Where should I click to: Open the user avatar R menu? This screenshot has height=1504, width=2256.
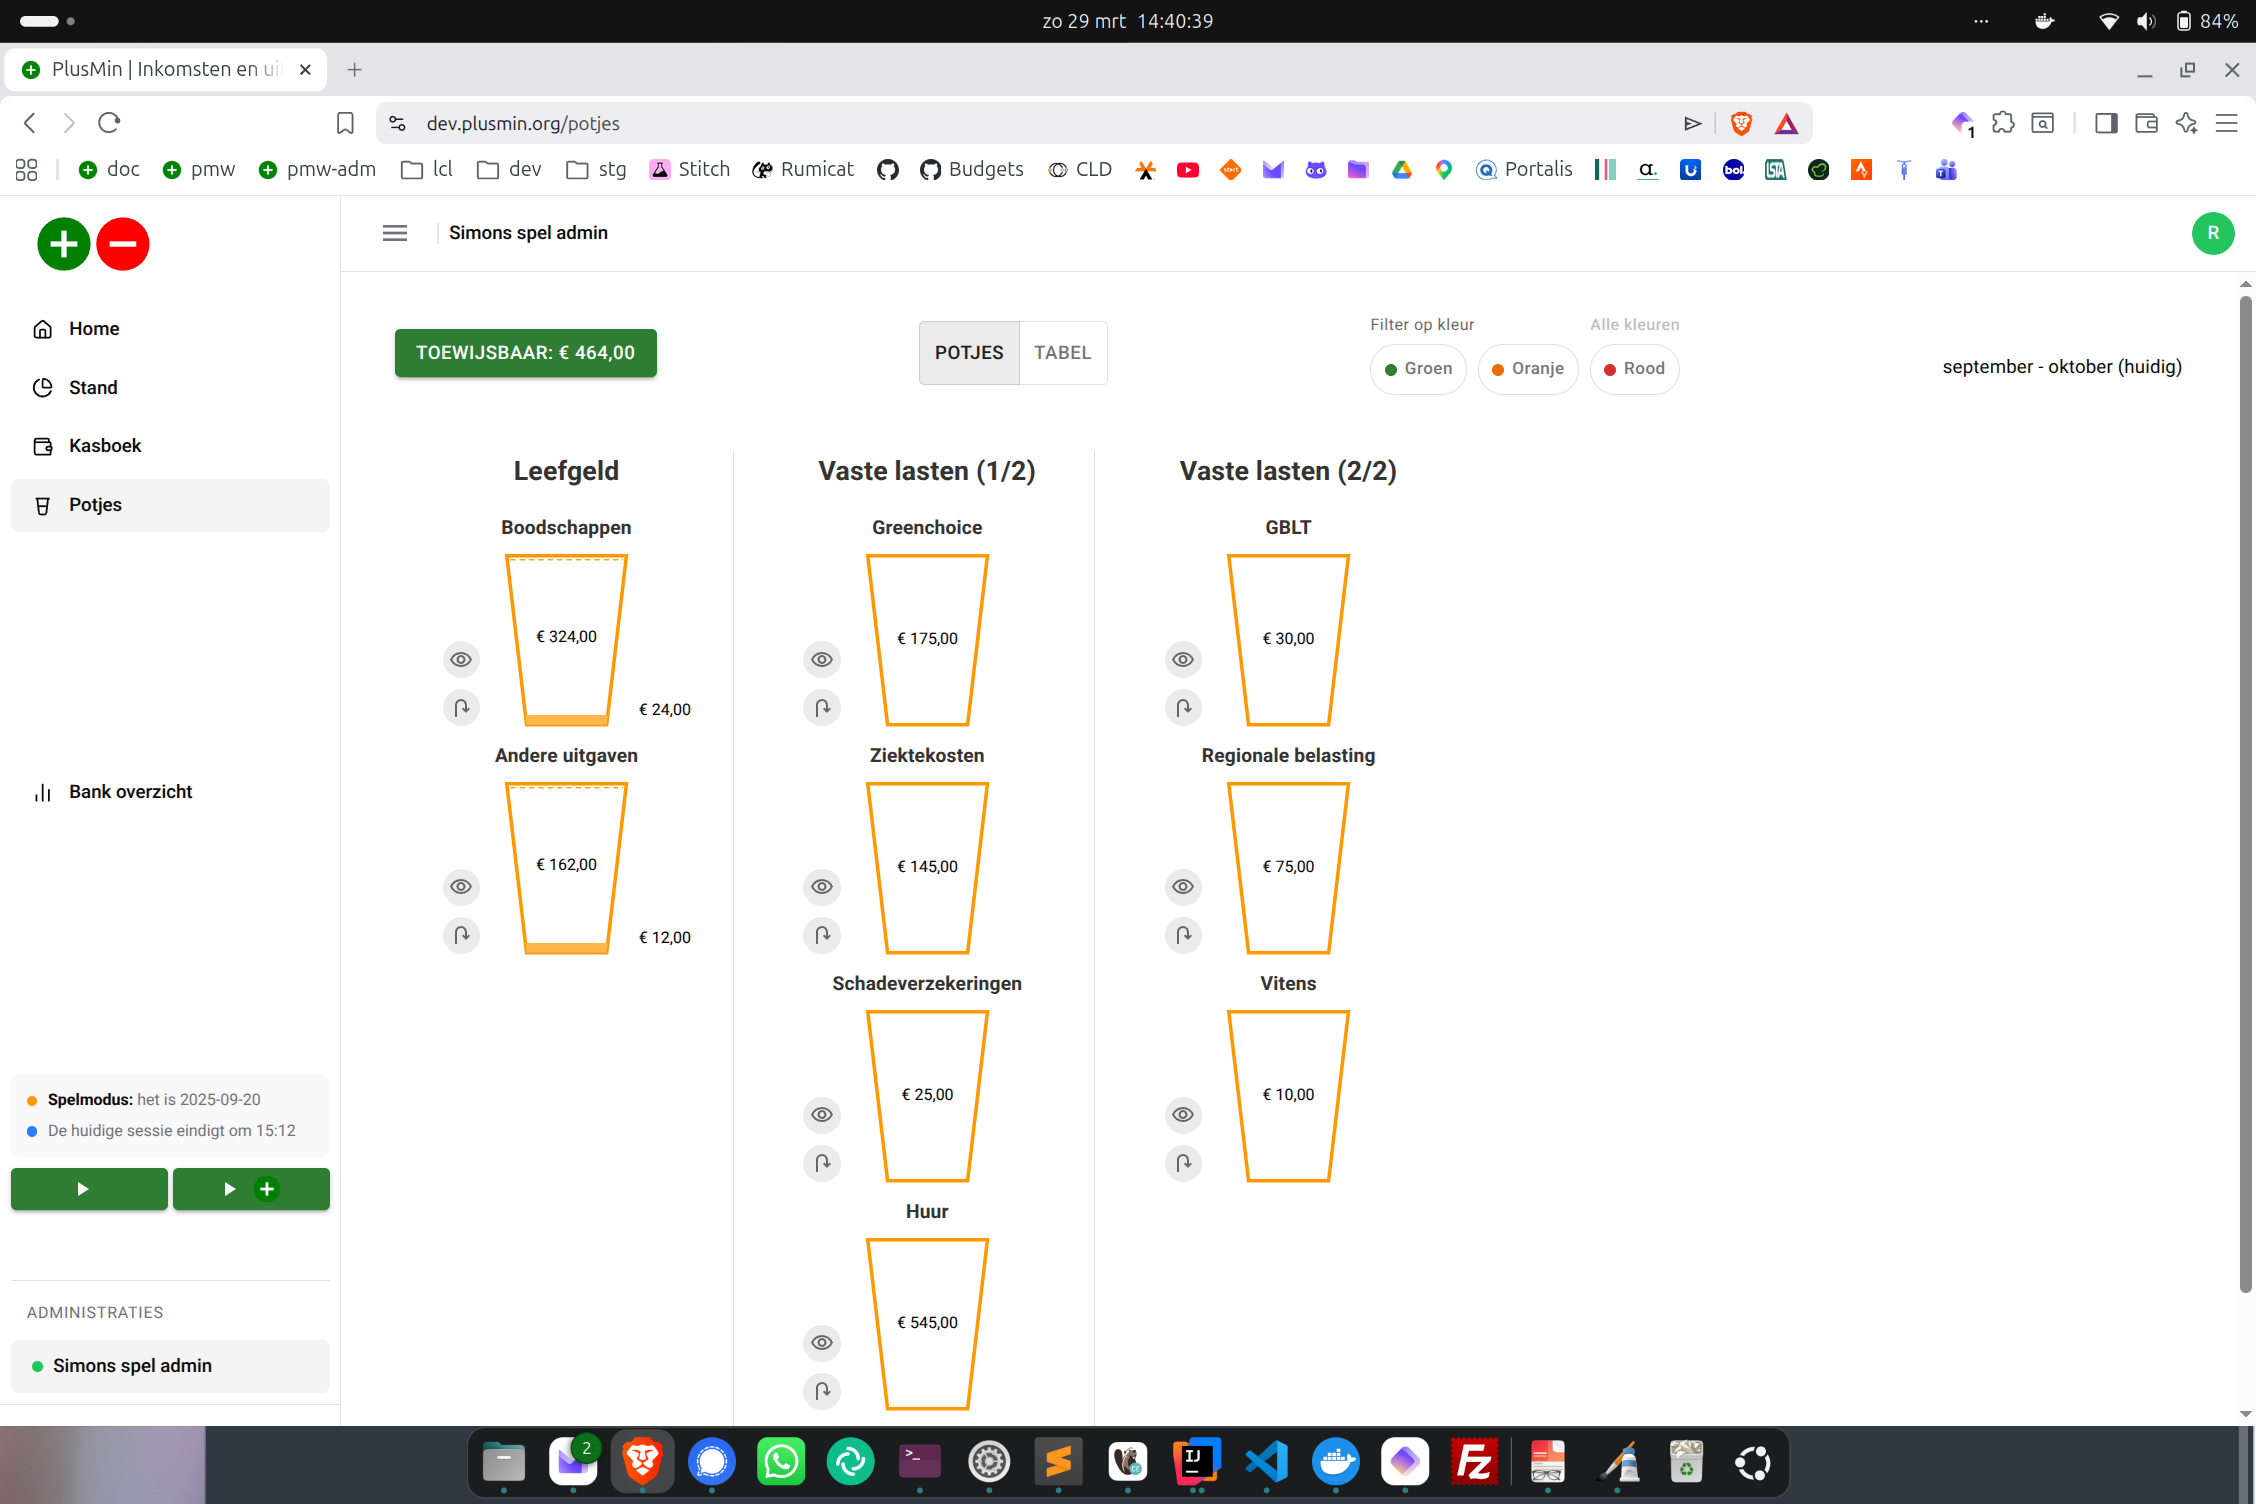tap(2212, 233)
